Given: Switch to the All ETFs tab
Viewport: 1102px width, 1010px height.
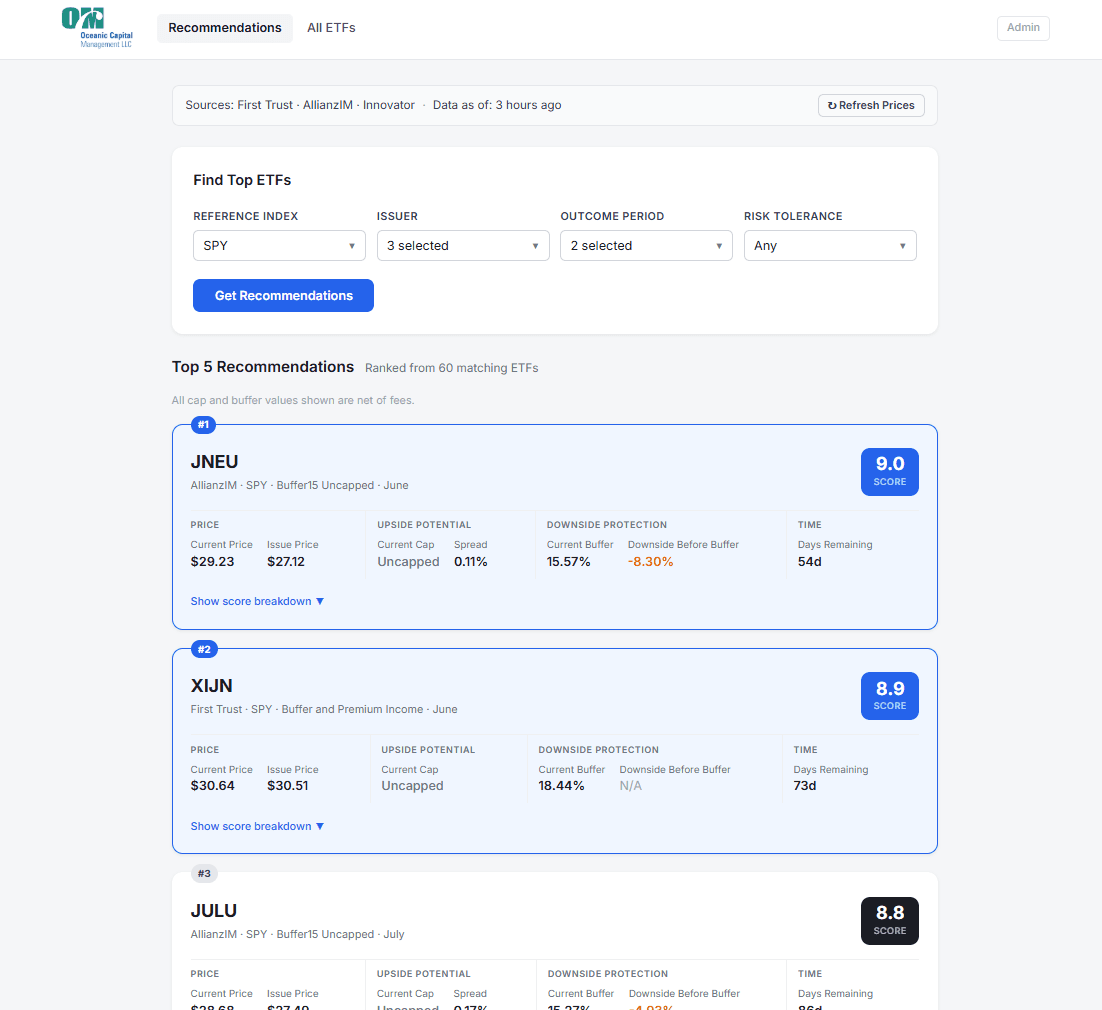Looking at the screenshot, I should tap(331, 28).
